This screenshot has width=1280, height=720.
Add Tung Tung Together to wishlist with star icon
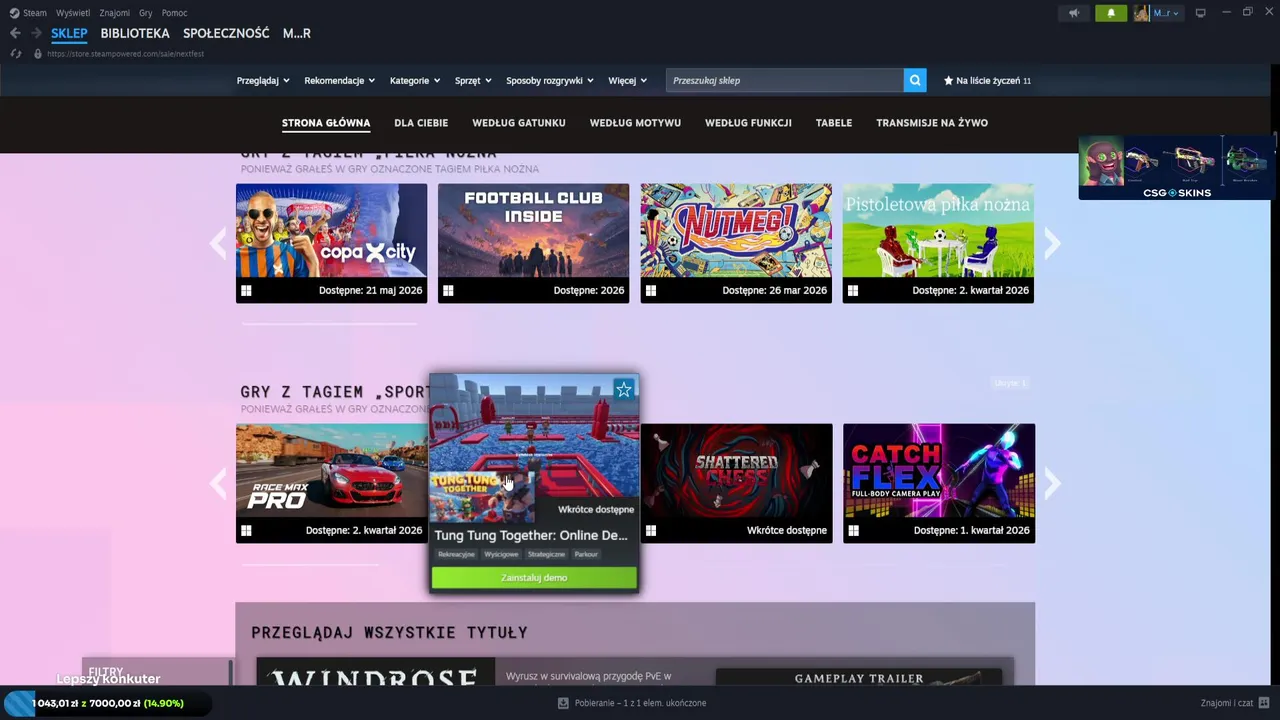tap(624, 389)
